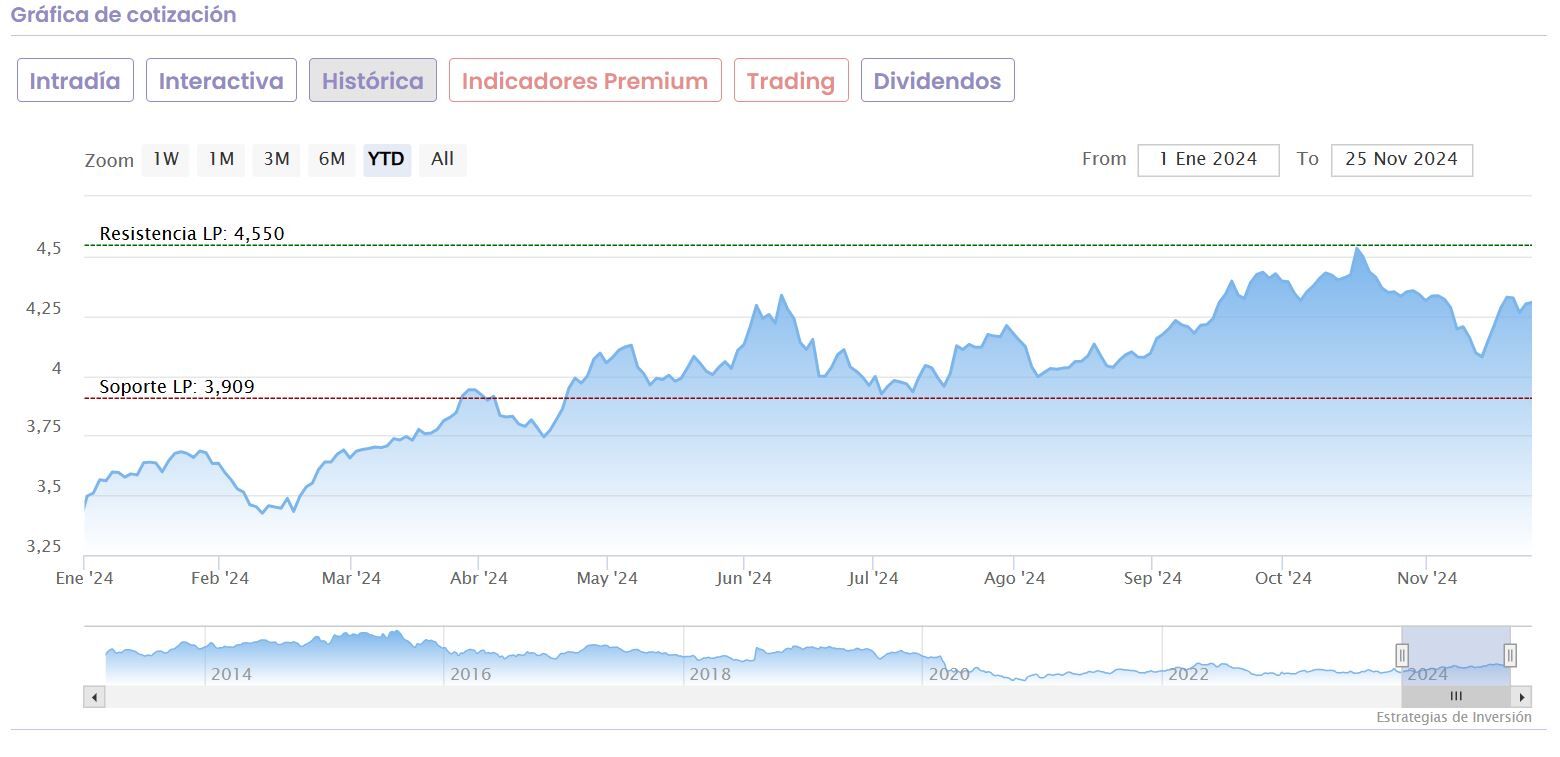The height and width of the screenshot is (757, 1560).
Task: Select the 1M zoom range
Action: pyautogui.click(x=221, y=159)
